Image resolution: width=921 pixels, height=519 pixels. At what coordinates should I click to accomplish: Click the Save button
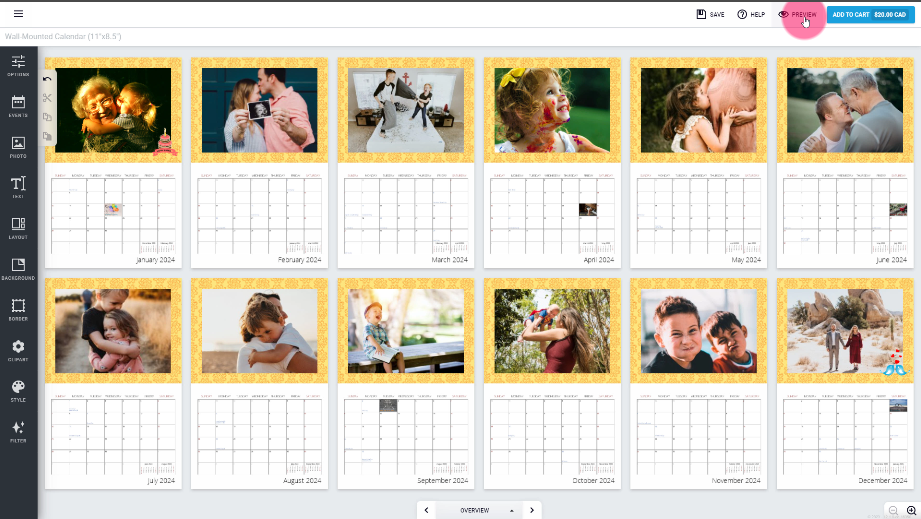(710, 15)
